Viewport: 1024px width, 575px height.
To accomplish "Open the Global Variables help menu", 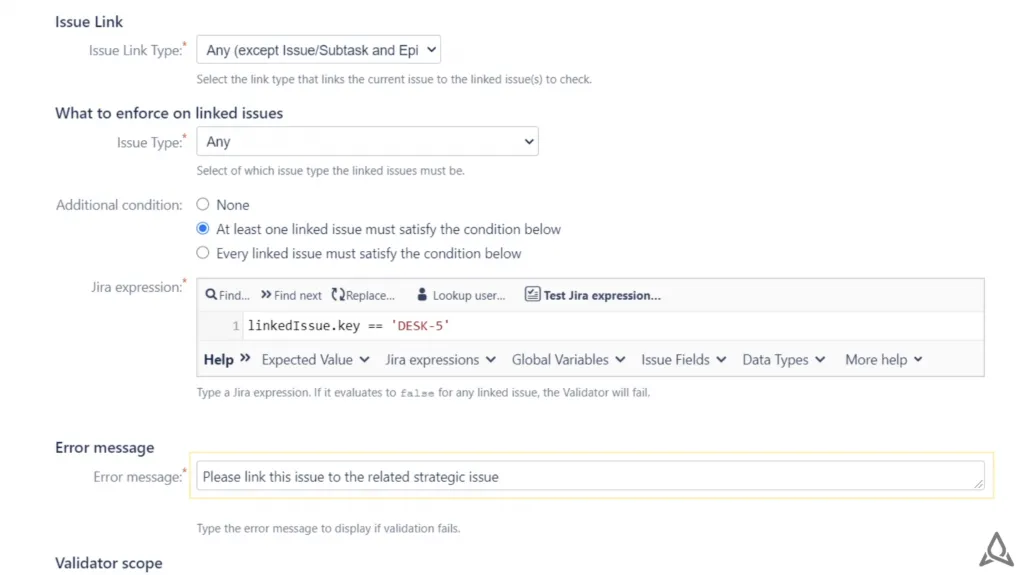I will tap(568, 359).
